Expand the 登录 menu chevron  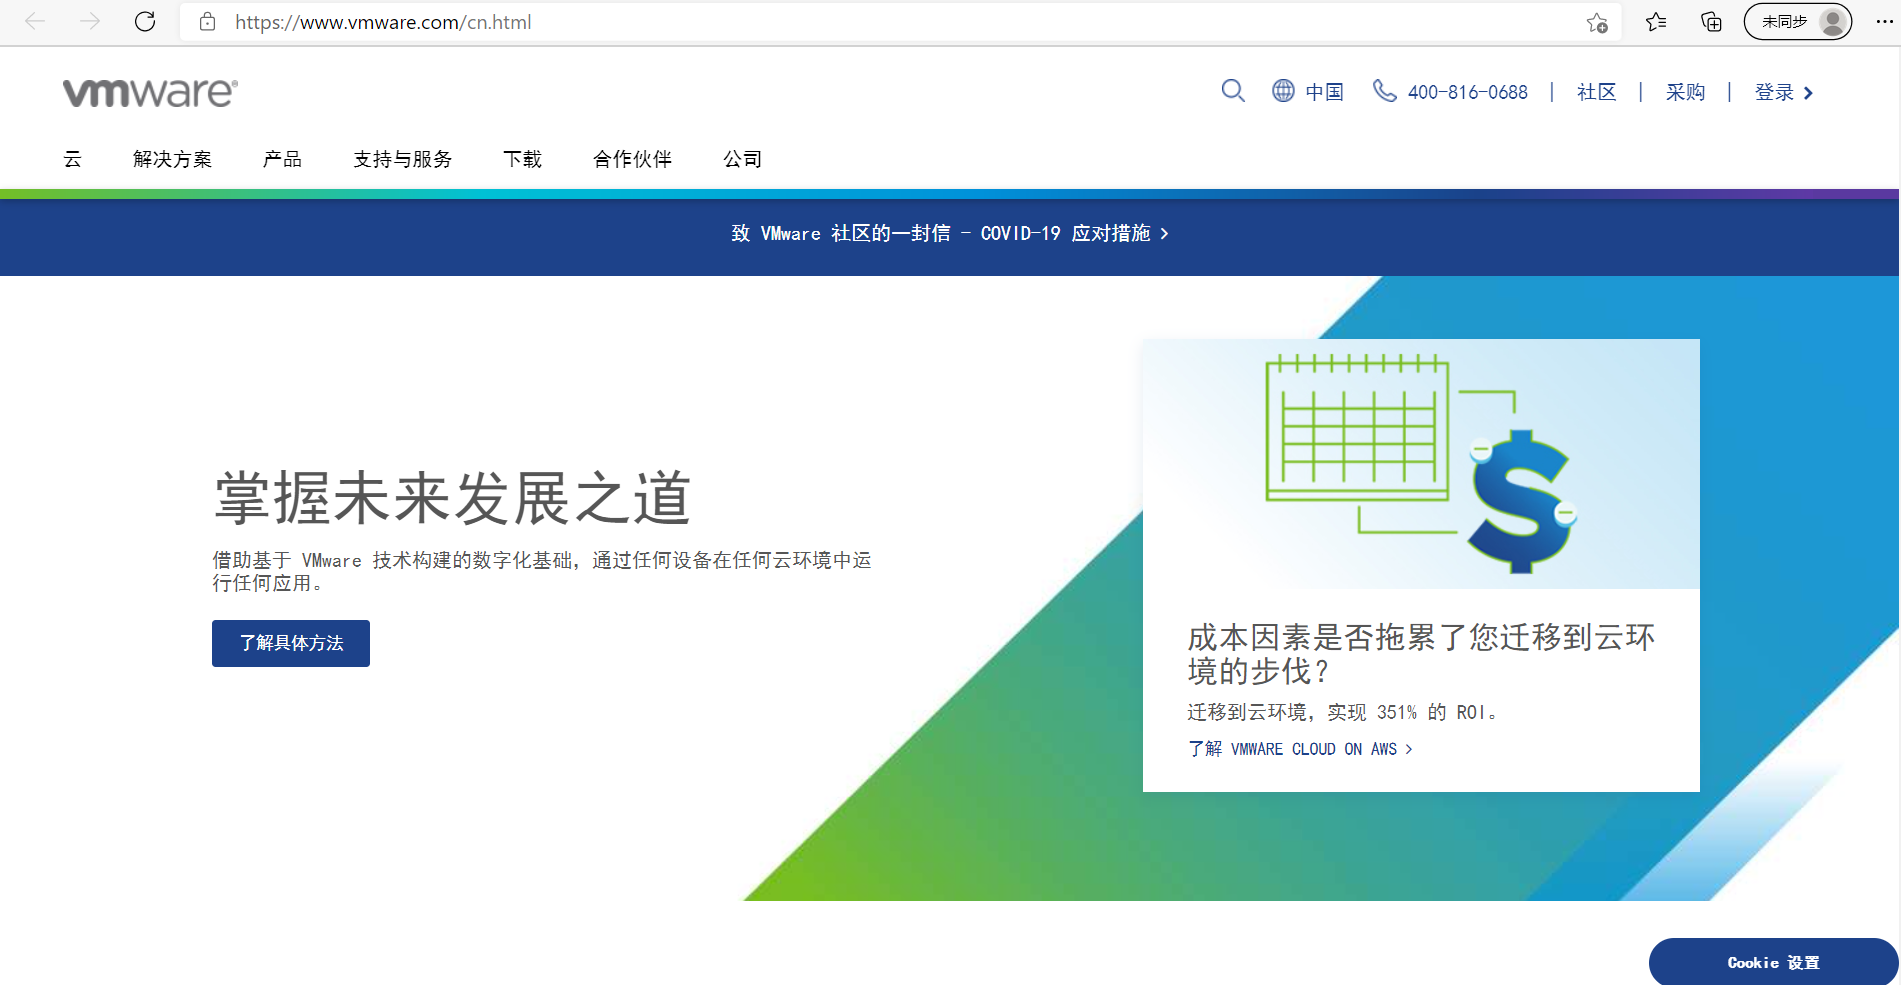[x=1808, y=92]
